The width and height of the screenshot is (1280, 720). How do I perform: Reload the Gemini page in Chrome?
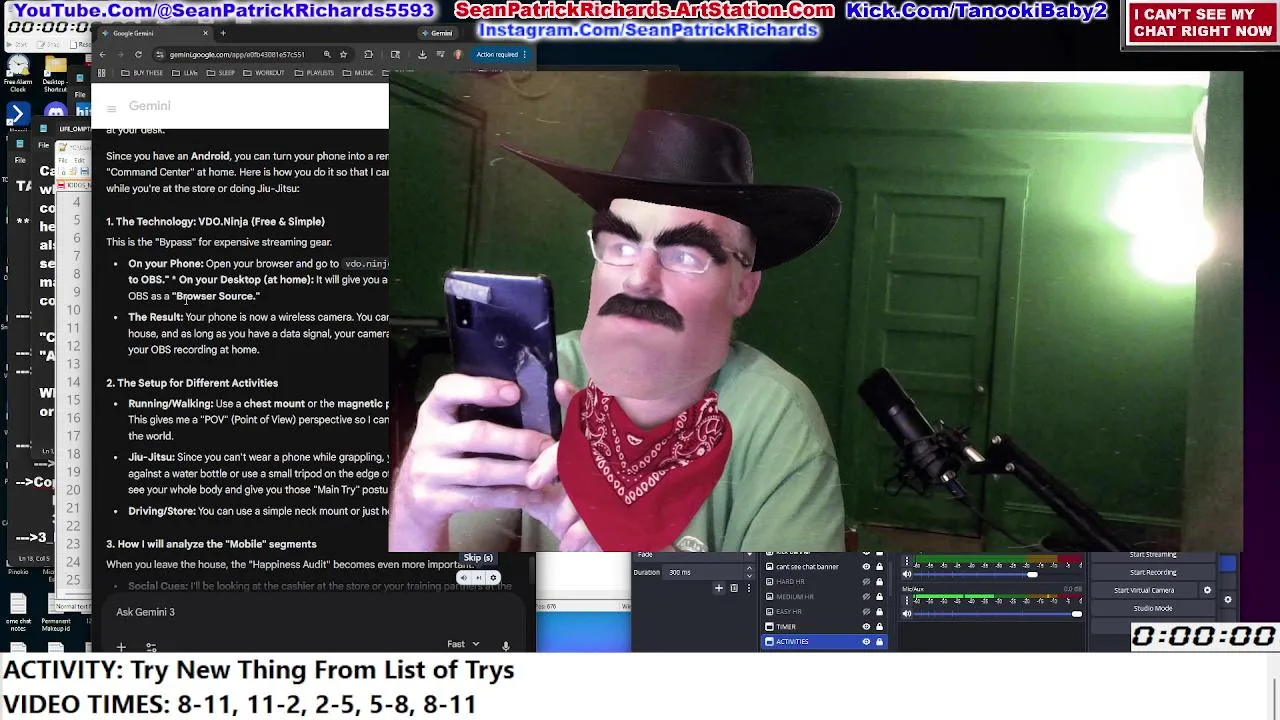coord(138,54)
